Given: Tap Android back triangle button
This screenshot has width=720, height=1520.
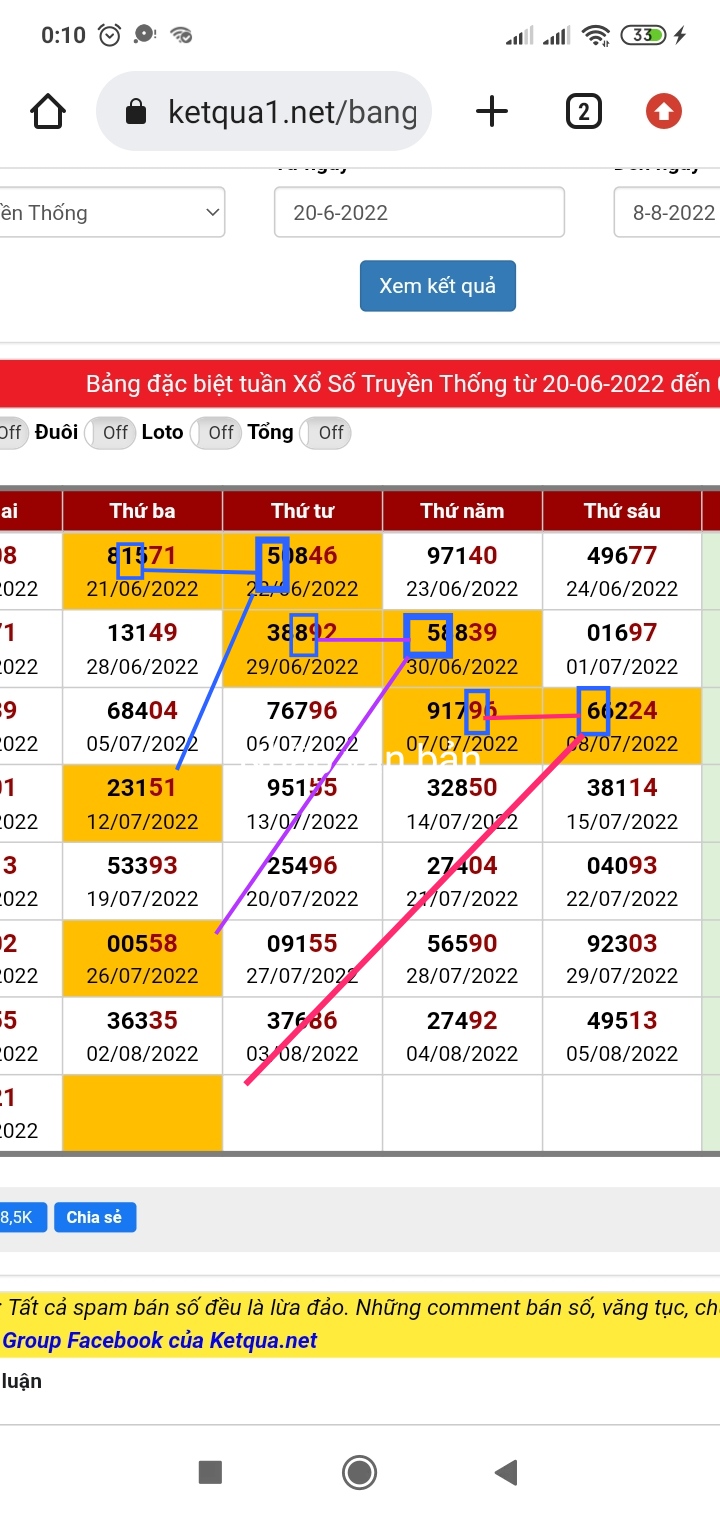Looking at the screenshot, I should click(x=506, y=1471).
